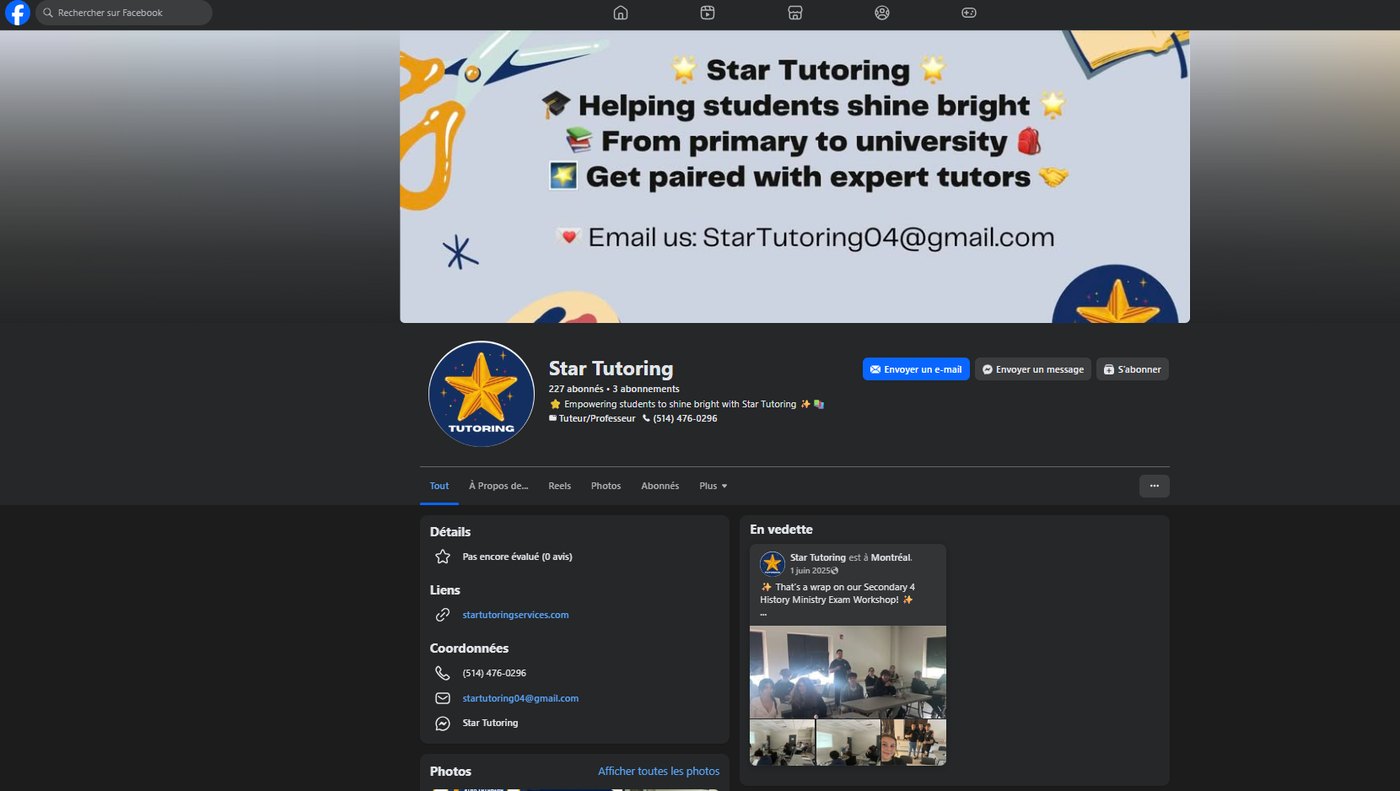
Task: Click the Envoyer un e-mail button
Action: pyautogui.click(x=916, y=369)
